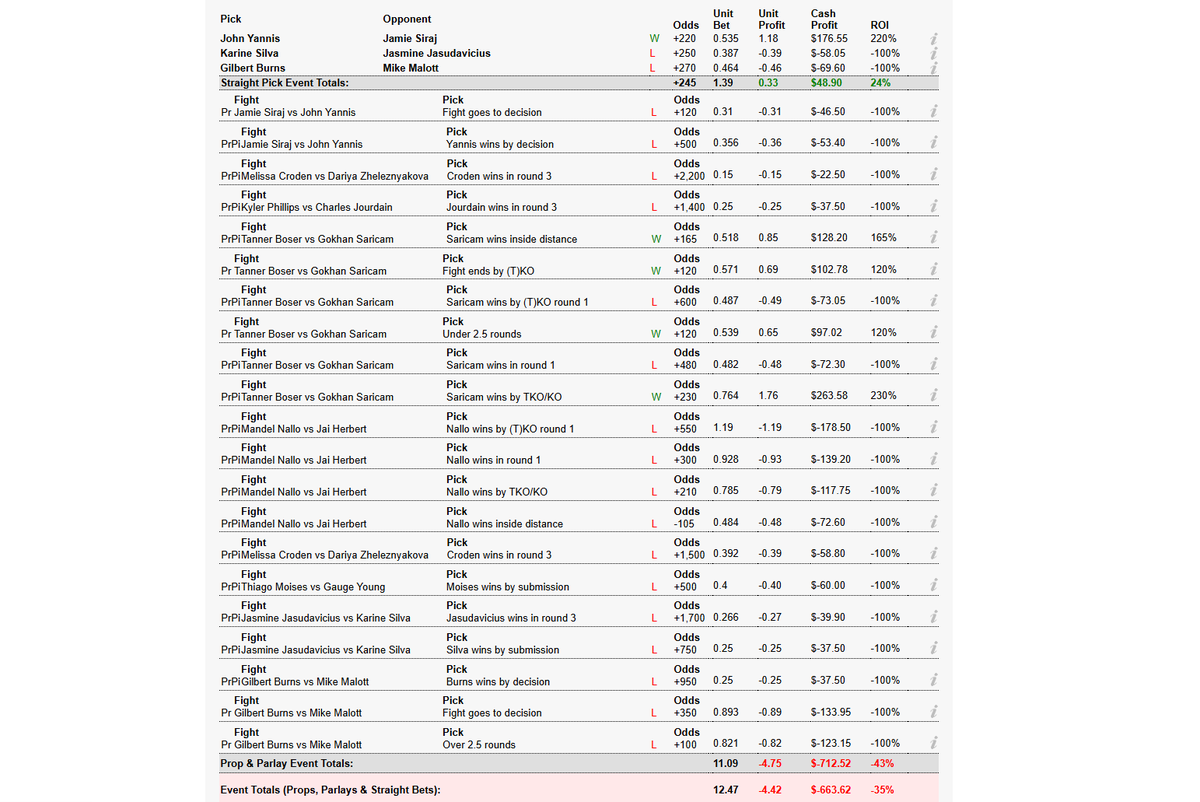Open info icon for John Yannis straight pick

click(x=932, y=39)
